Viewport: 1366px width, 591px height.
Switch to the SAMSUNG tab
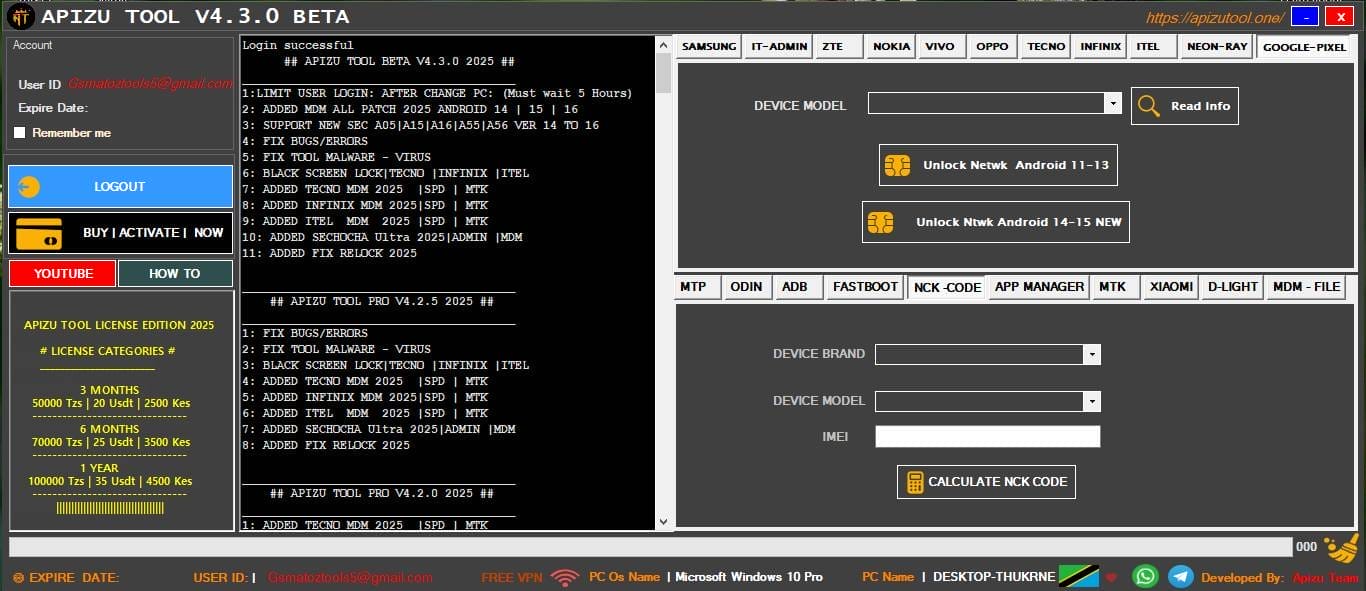point(708,46)
